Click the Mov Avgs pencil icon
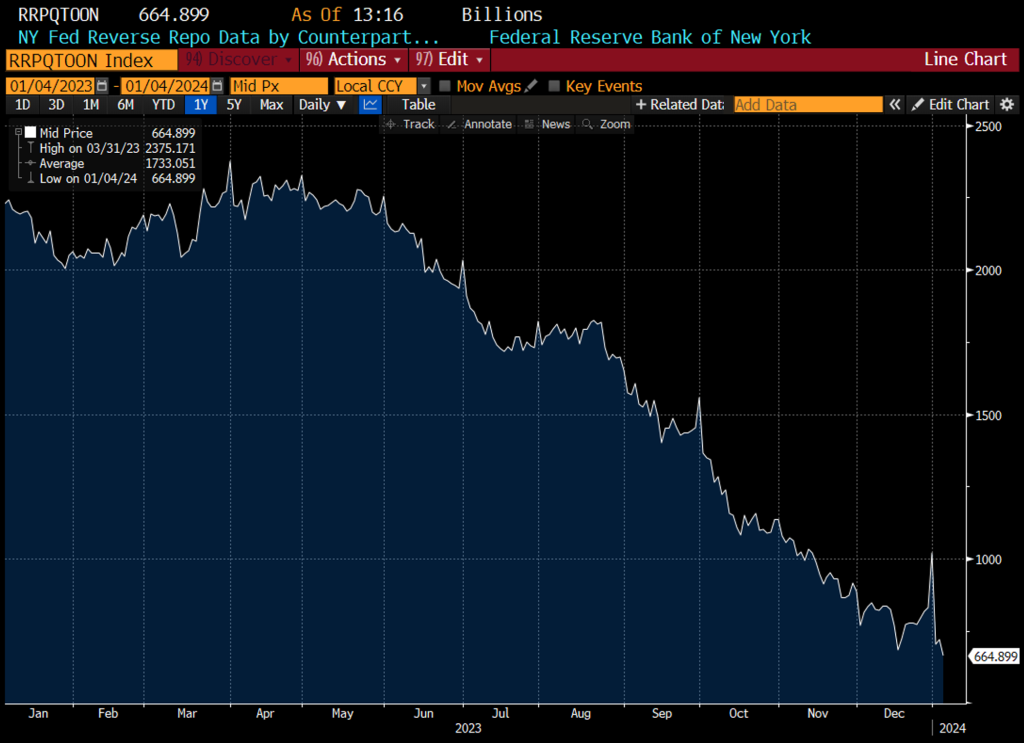The width and height of the screenshot is (1024, 743). tap(531, 87)
